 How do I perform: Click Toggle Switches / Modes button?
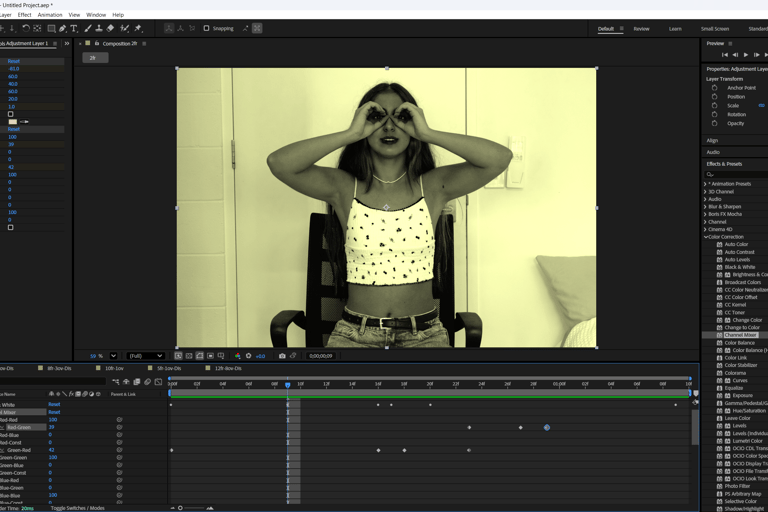[x=78, y=508]
